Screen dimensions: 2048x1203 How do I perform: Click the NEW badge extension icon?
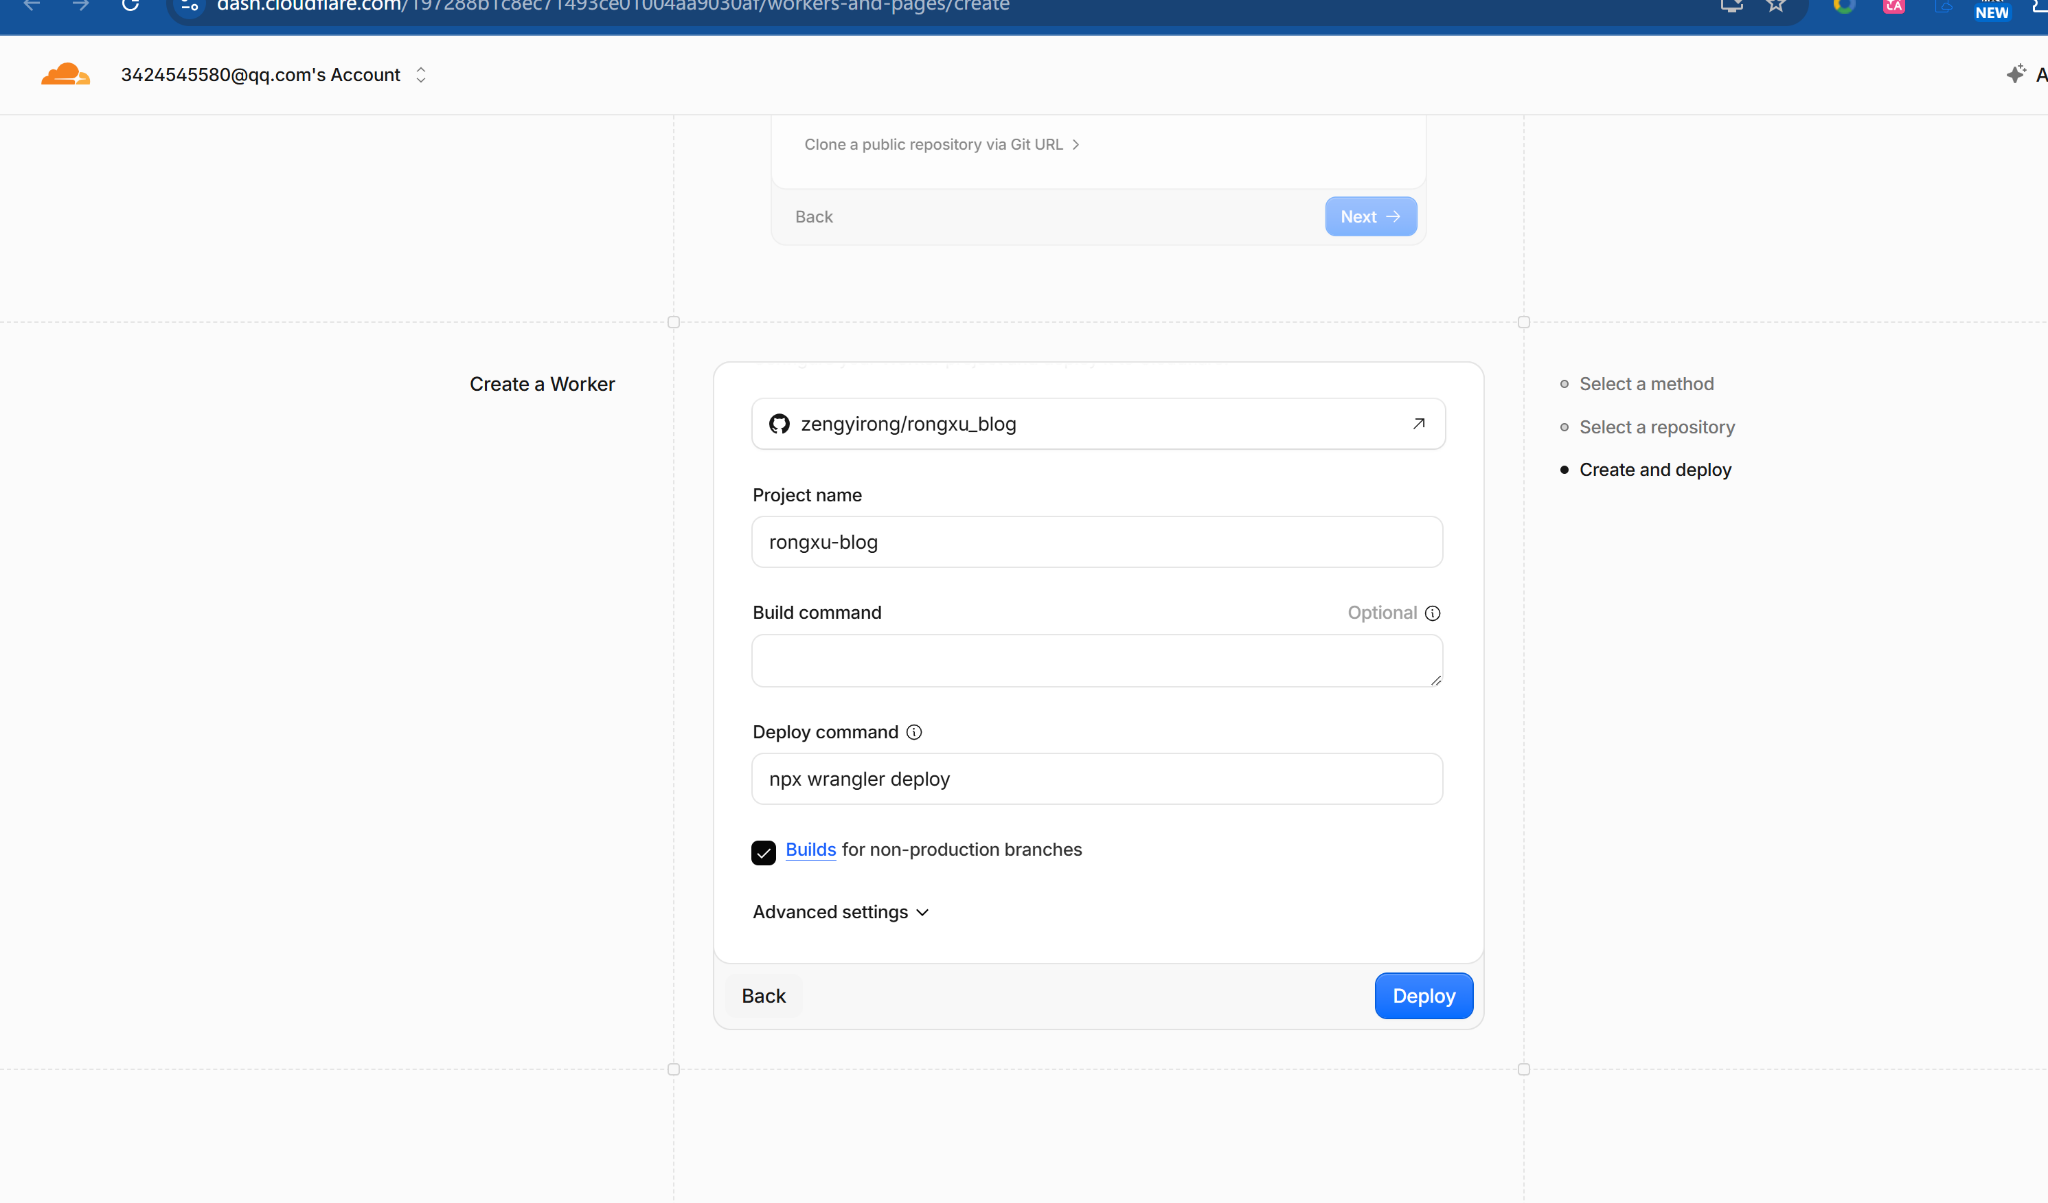(1991, 9)
